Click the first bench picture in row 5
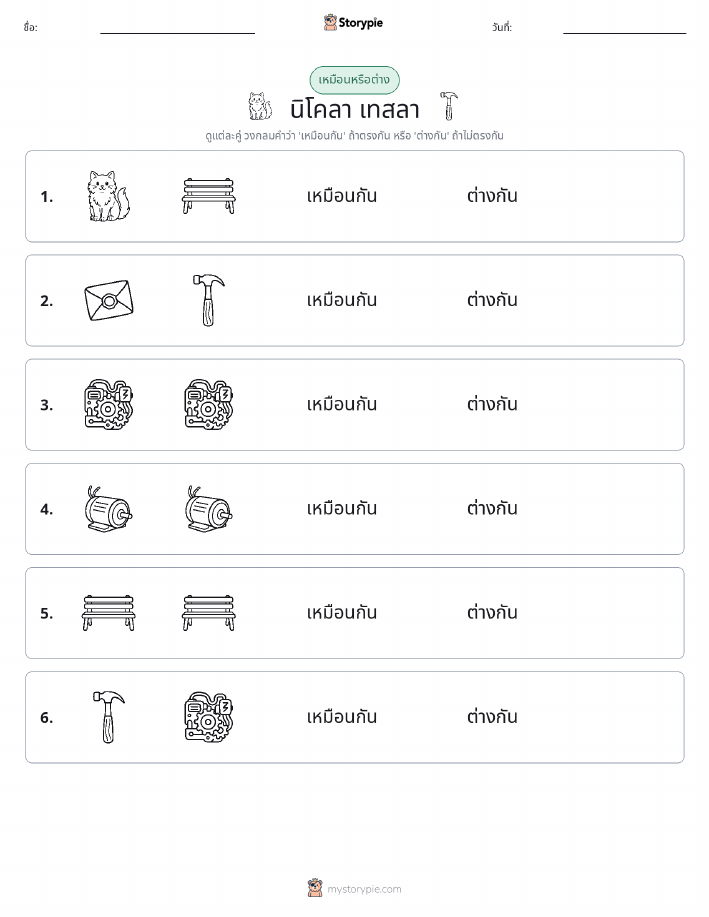Viewport: 709px width, 917px height. pyautogui.click(x=109, y=613)
